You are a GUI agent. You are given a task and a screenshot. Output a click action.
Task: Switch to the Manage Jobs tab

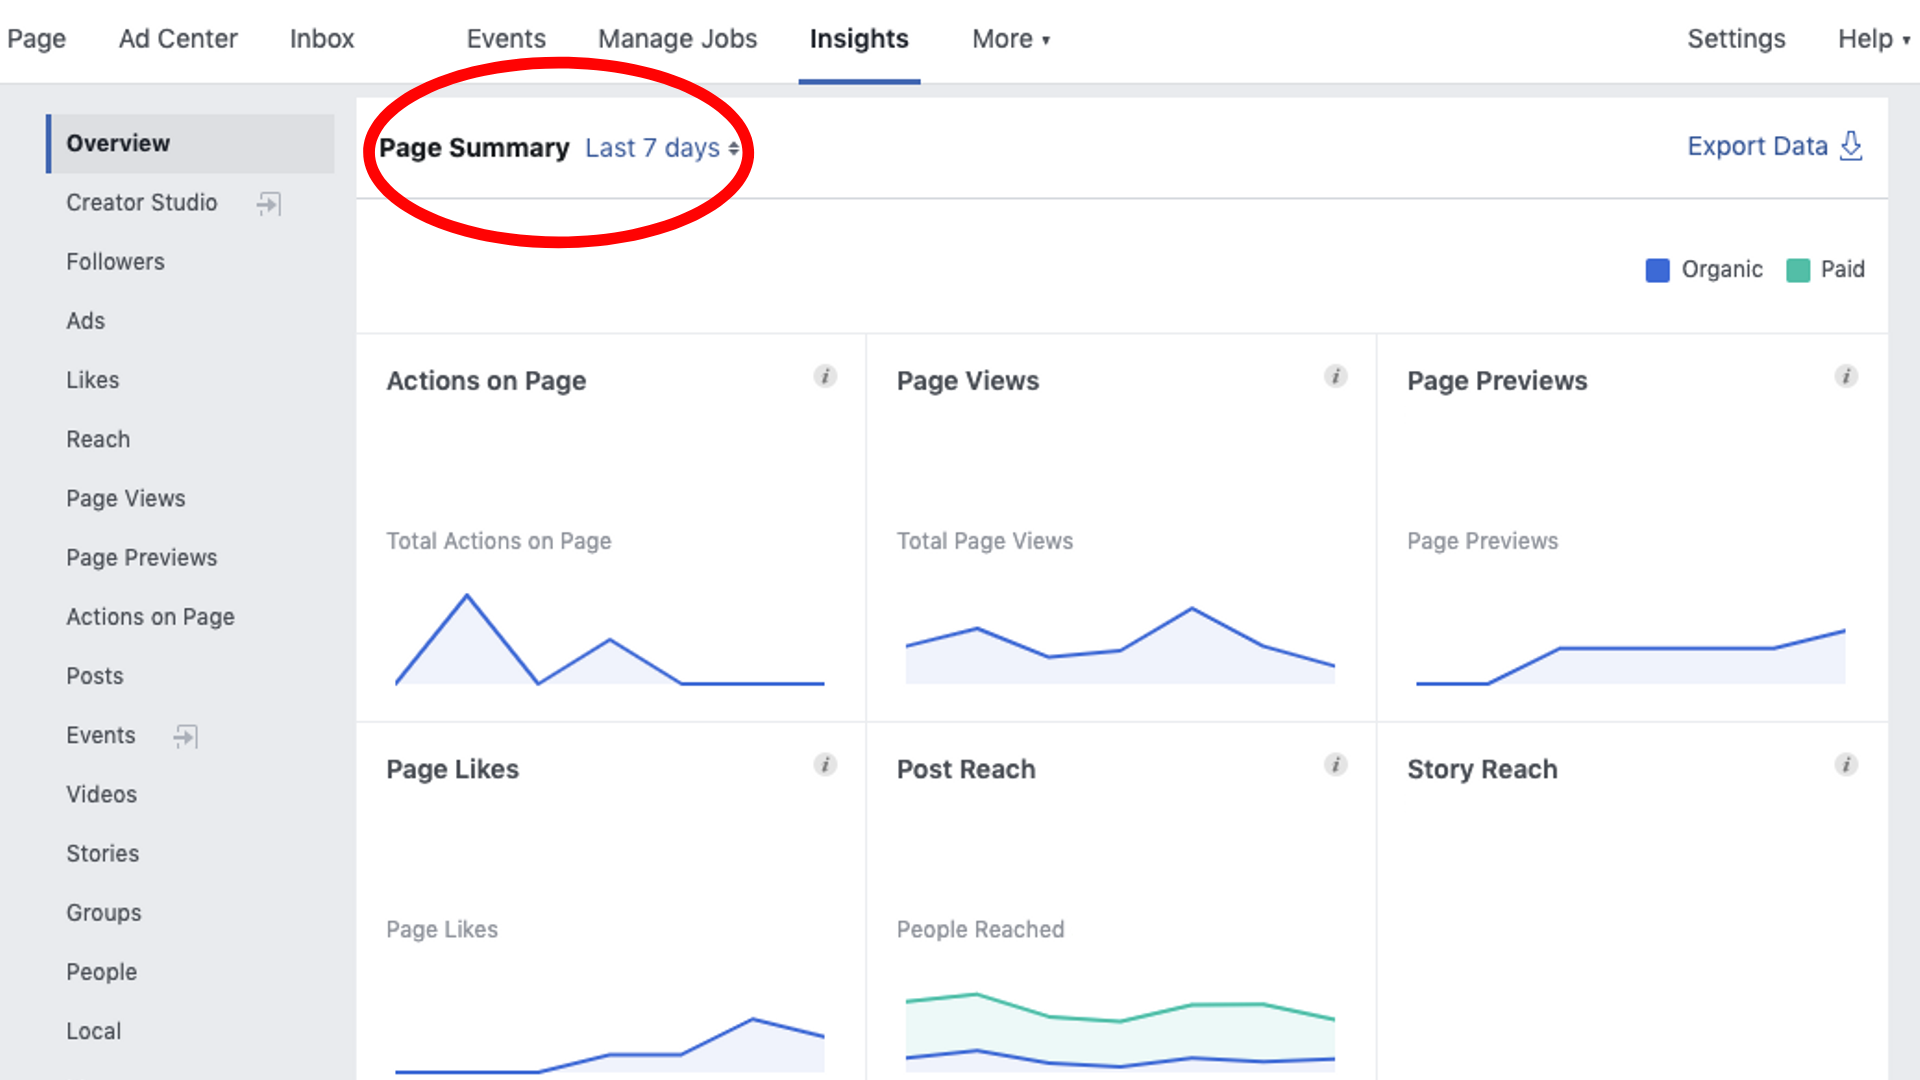pyautogui.click(x=677, y=39)
